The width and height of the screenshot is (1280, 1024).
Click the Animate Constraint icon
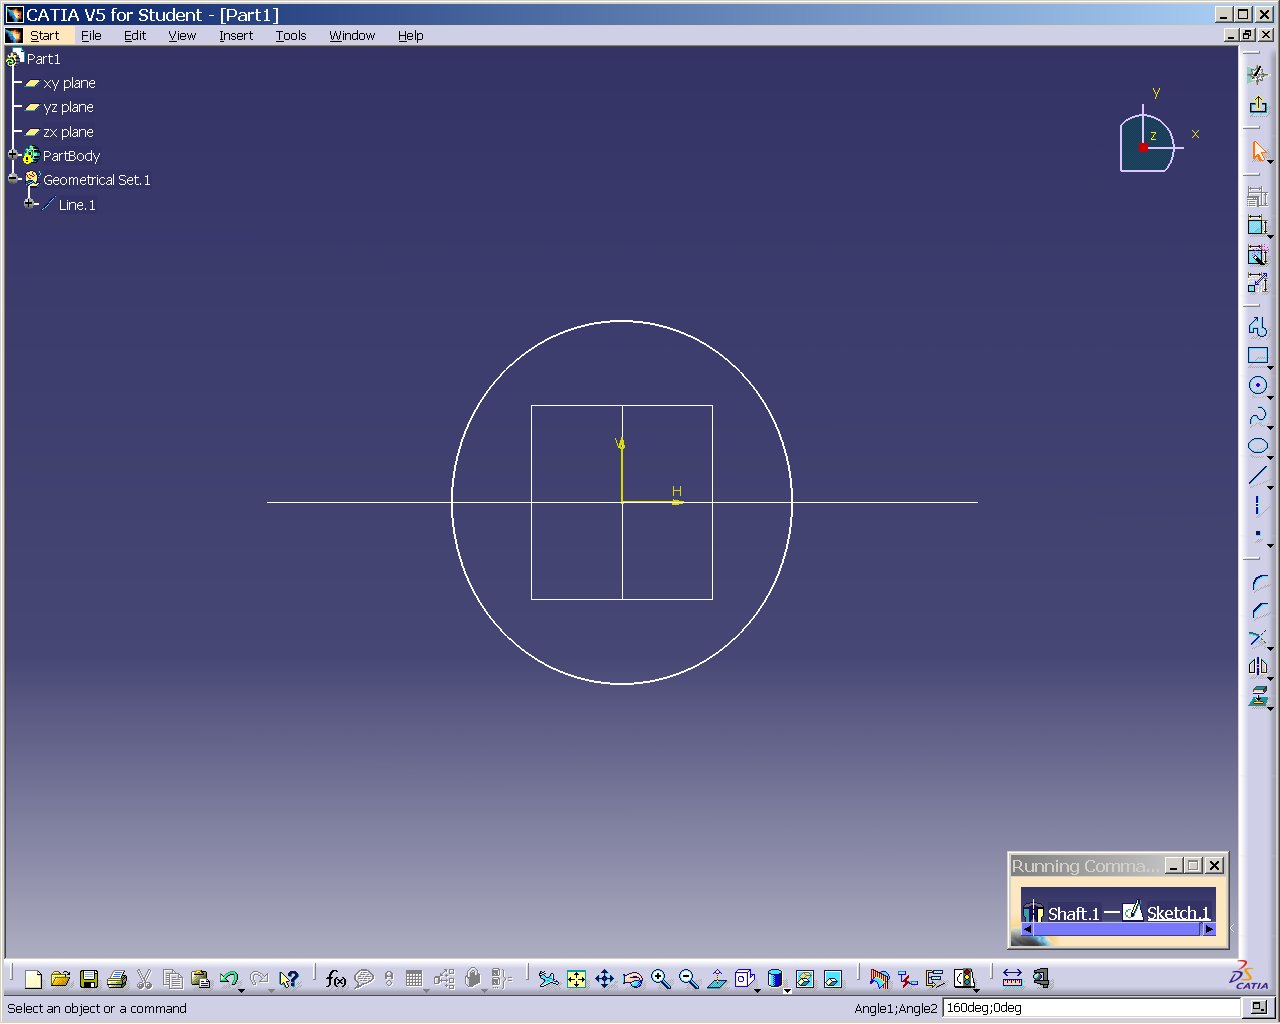click(1258, 283)
